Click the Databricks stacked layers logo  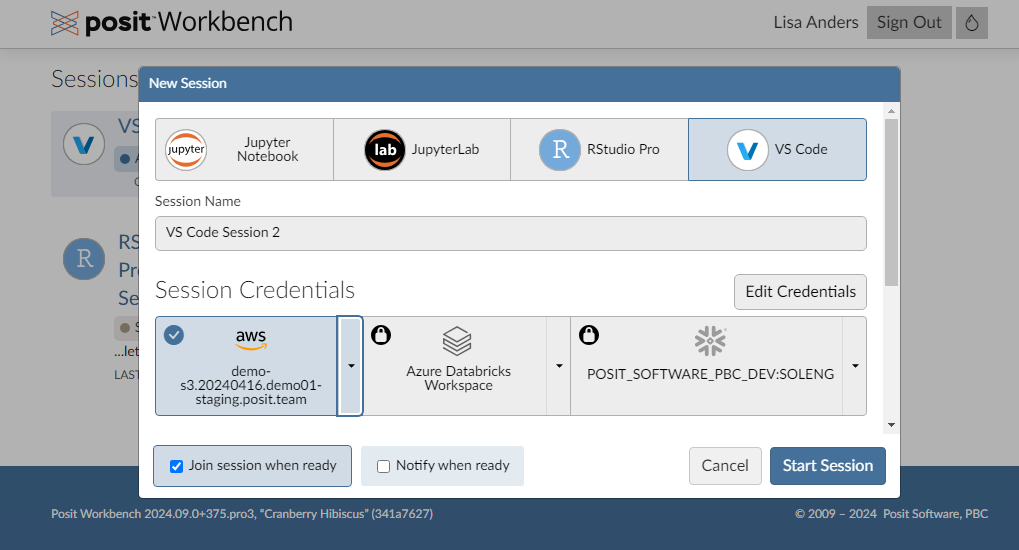(457, 341)
